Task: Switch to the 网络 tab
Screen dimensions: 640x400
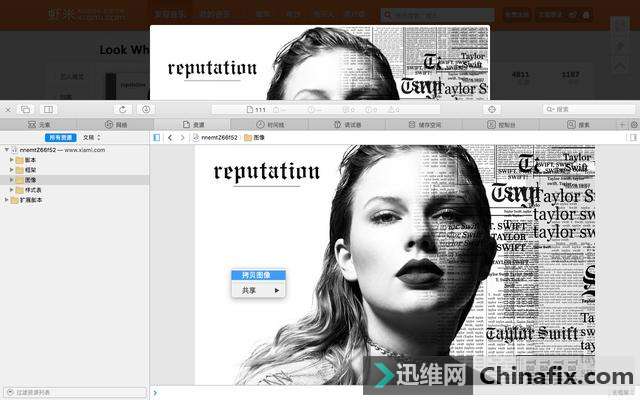Action: (116, 124)
